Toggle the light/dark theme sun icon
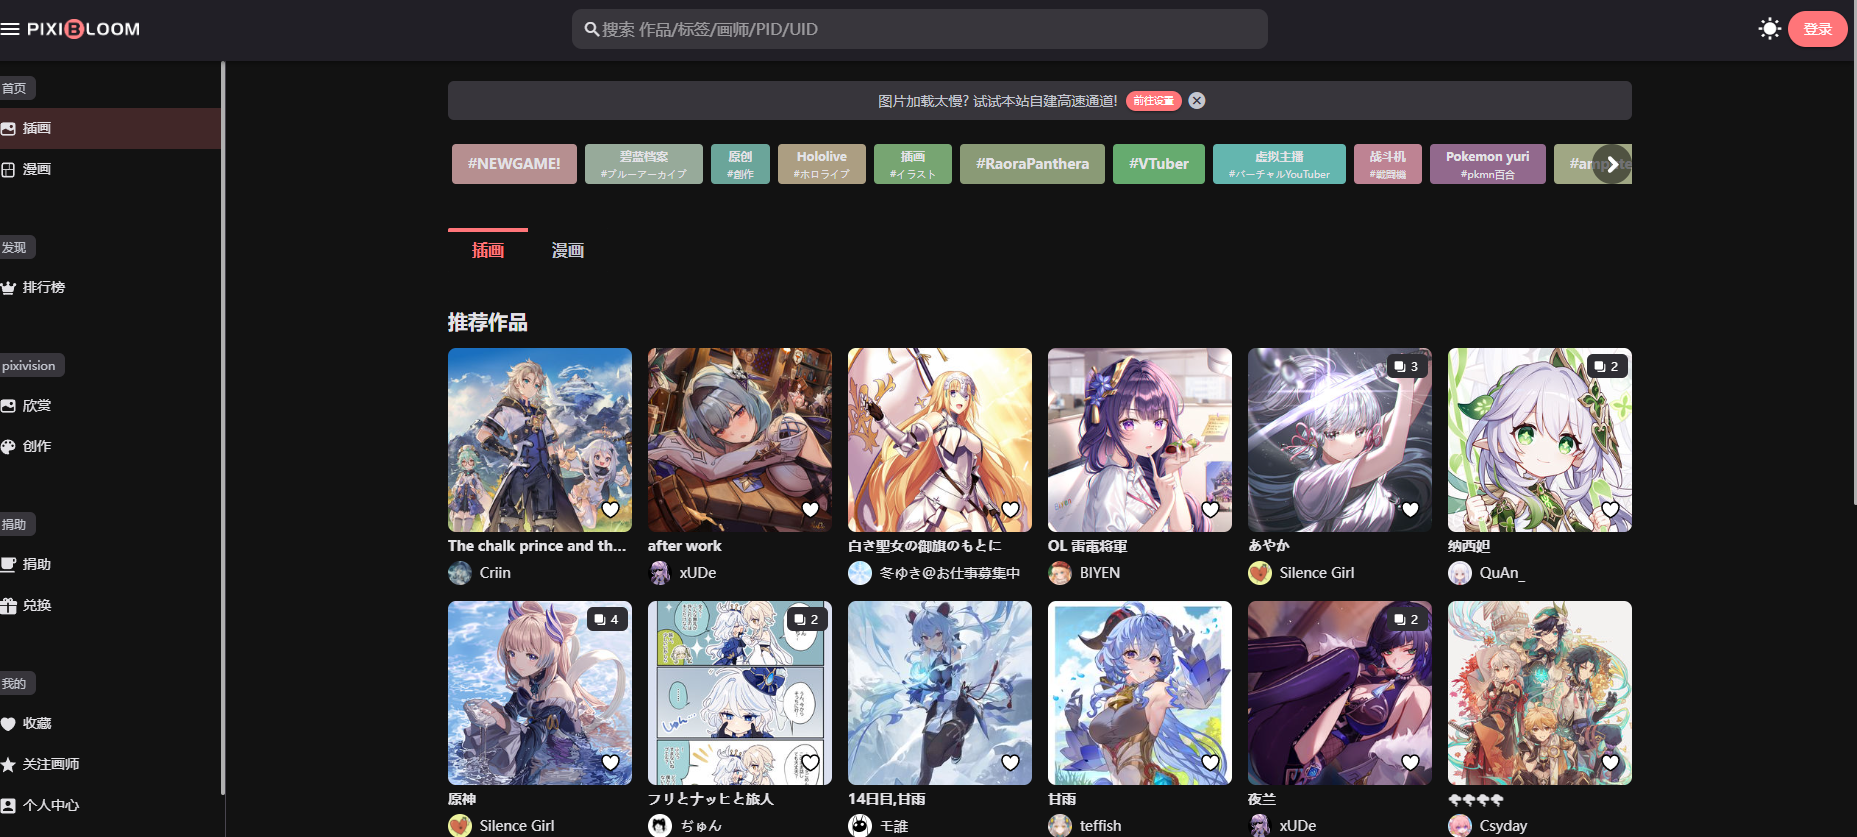Viewport: 1857px width, 837px height. (x=1769, y=29)
